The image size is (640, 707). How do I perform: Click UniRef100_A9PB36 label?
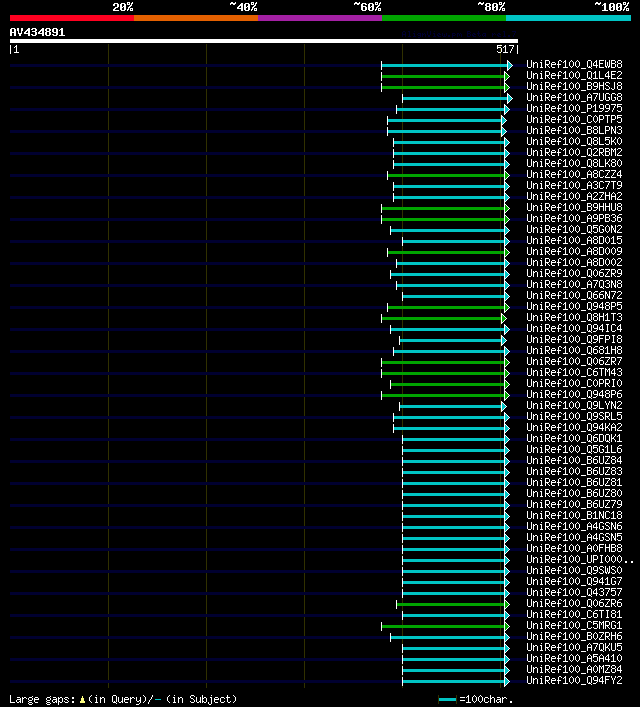(574, 218)
